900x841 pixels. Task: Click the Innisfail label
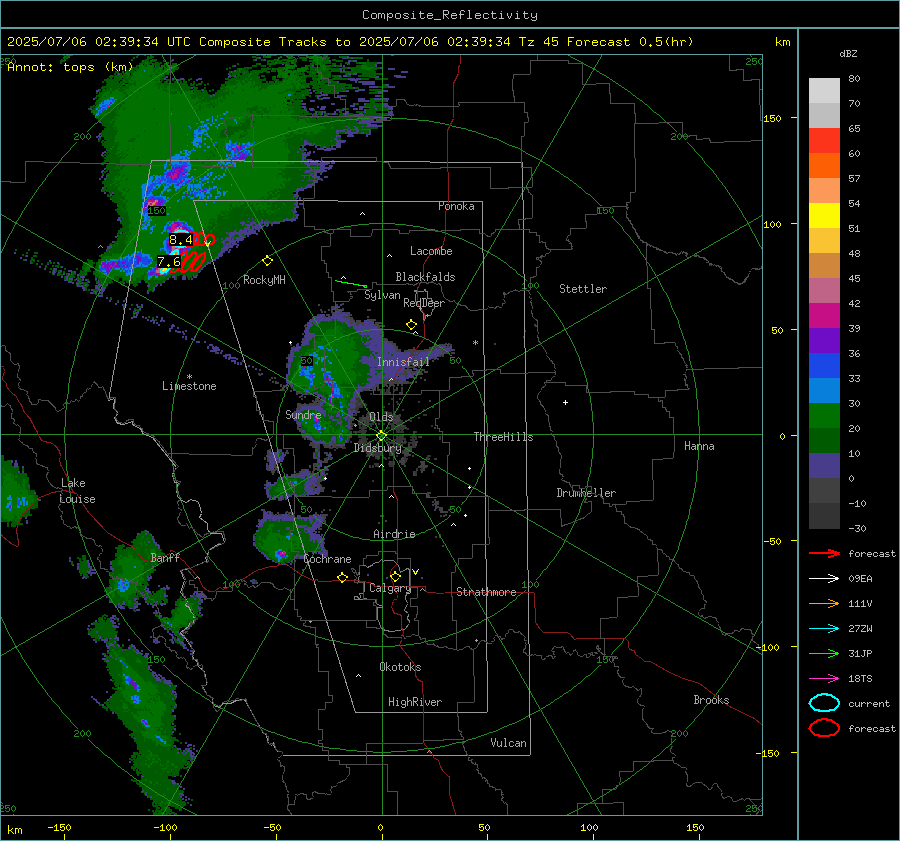[403, 362]
